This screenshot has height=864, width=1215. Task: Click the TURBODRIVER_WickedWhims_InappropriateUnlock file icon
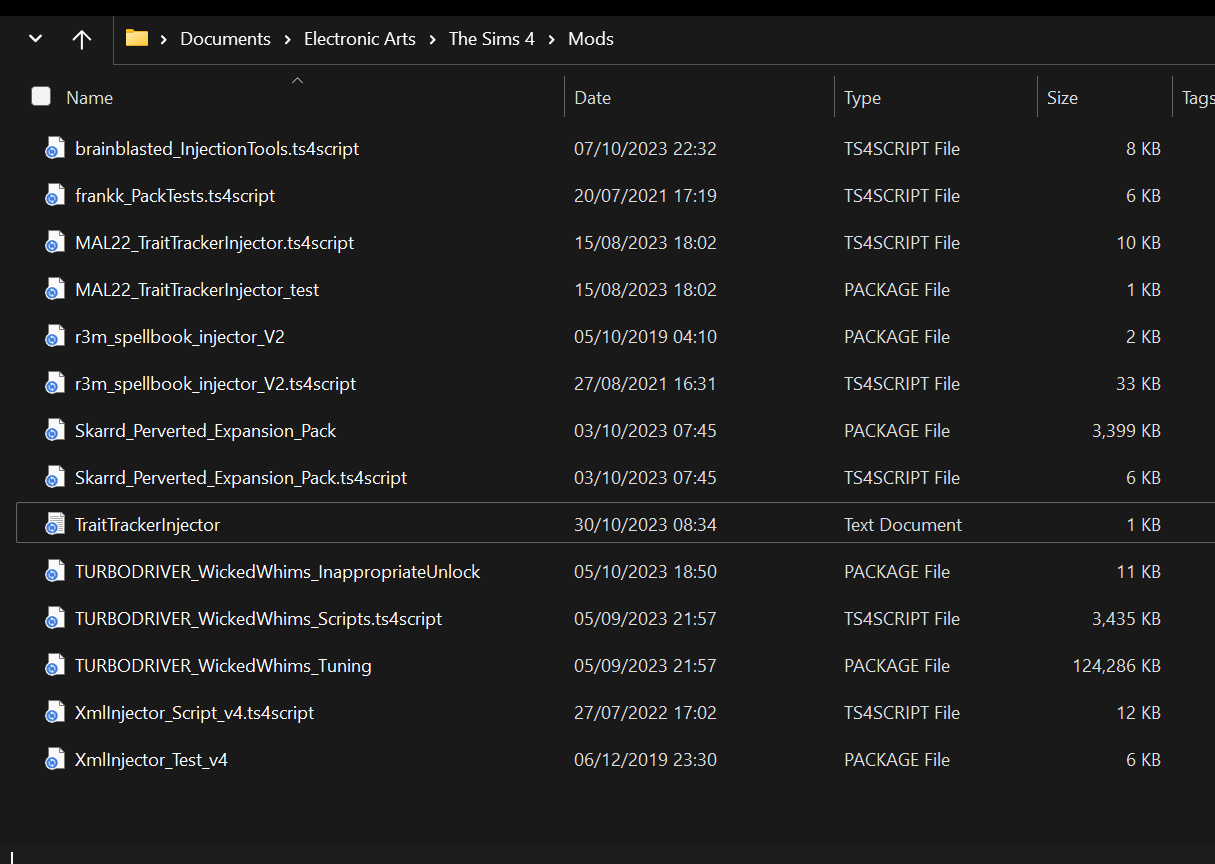point(54,572)
